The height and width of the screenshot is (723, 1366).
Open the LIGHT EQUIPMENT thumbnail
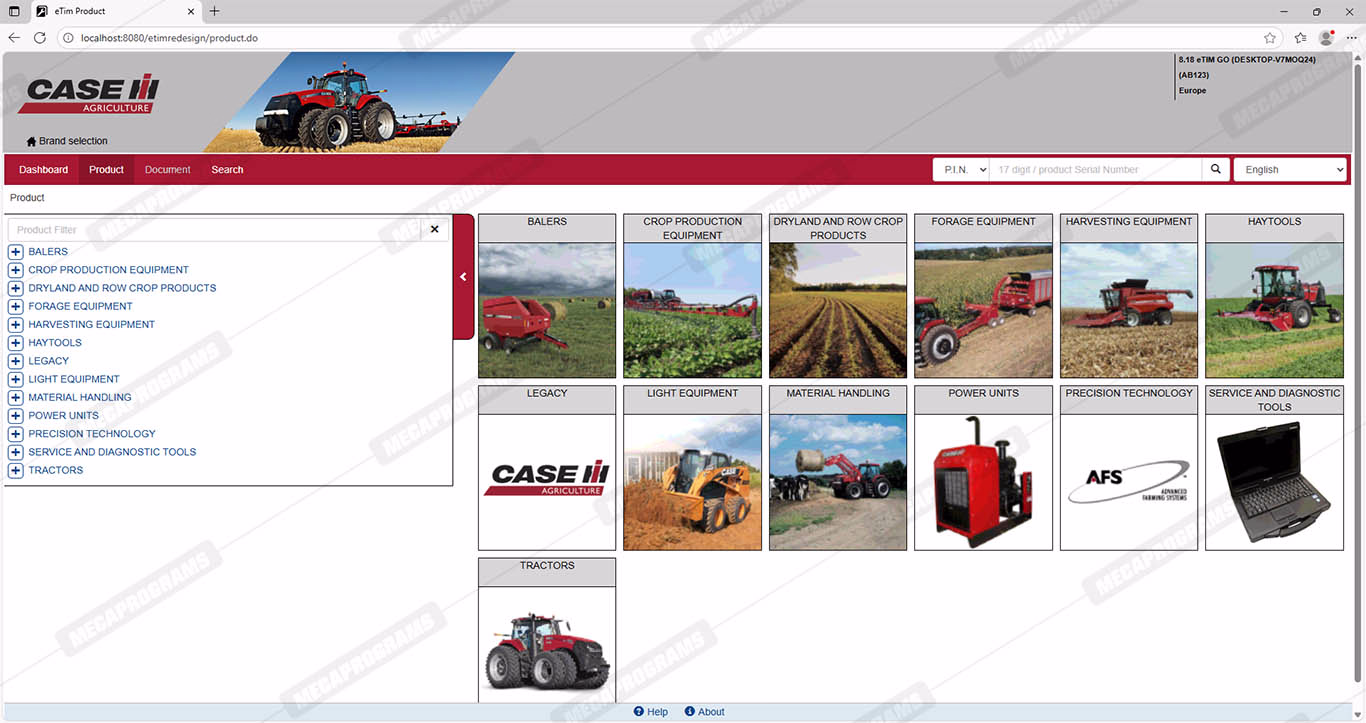coord(692,468)
